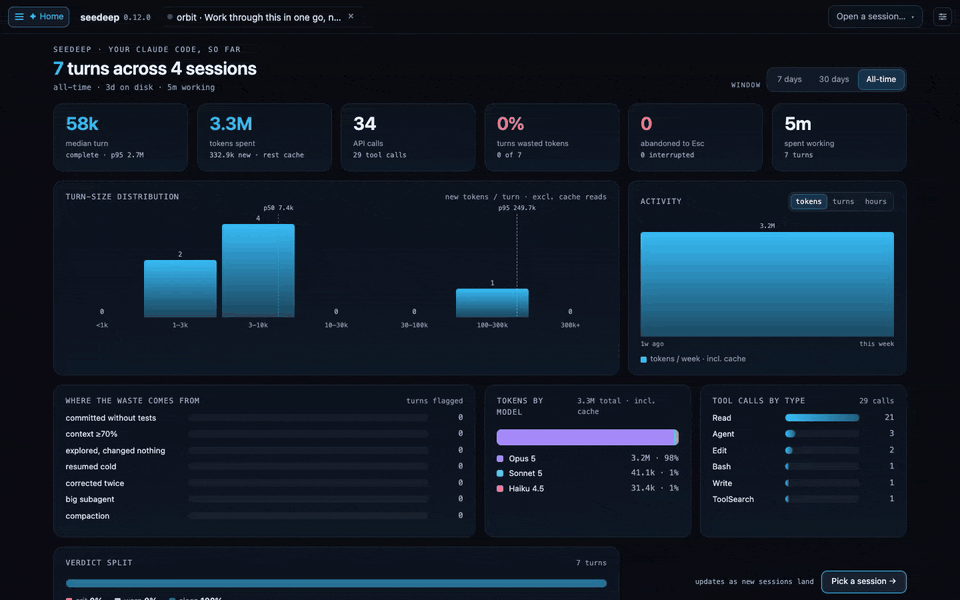Click the Haiku 4.5 pink swatch
Viewport: 960px width, 600px height.
pyautogui.click(x=500, y=489)
